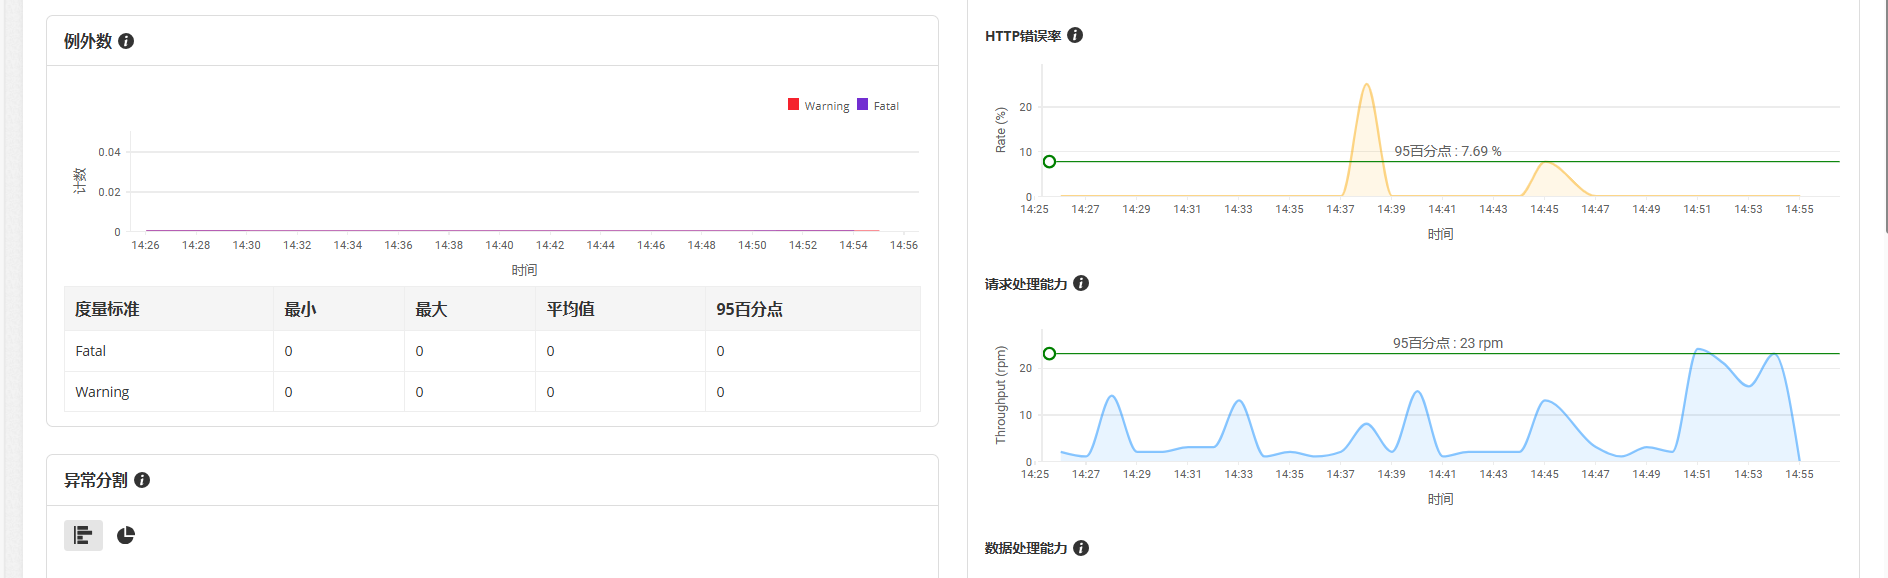Click the info icon next to 例外数
Screen dimensions: 1888x578
point(126,41)
